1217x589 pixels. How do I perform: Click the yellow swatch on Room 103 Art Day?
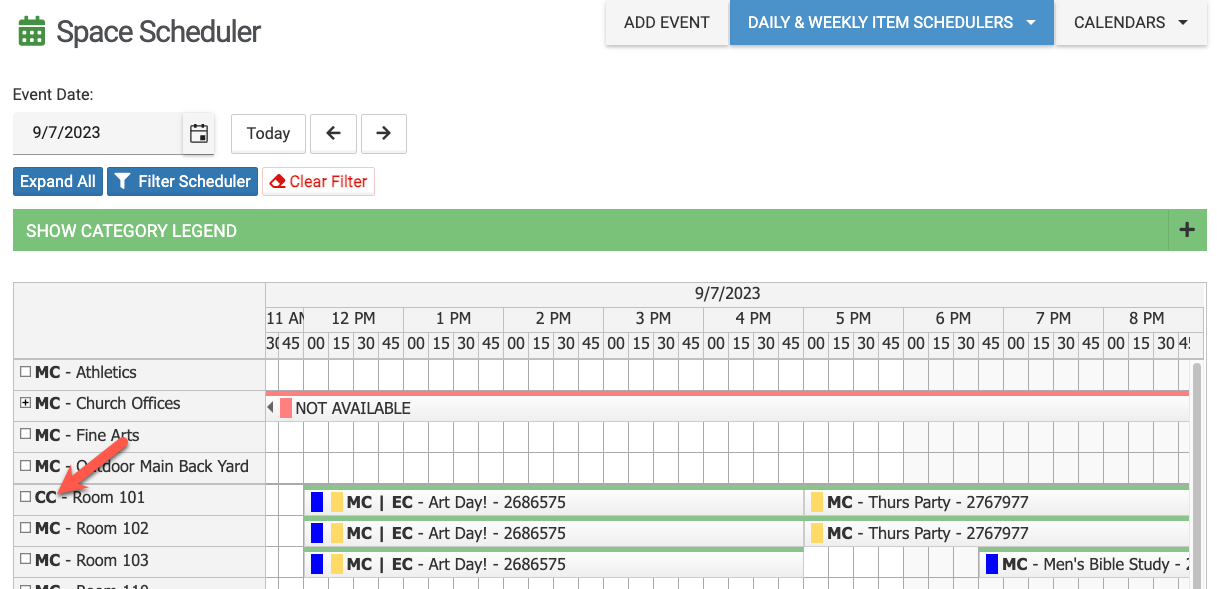pyautogui.click(x=337, y=564)
